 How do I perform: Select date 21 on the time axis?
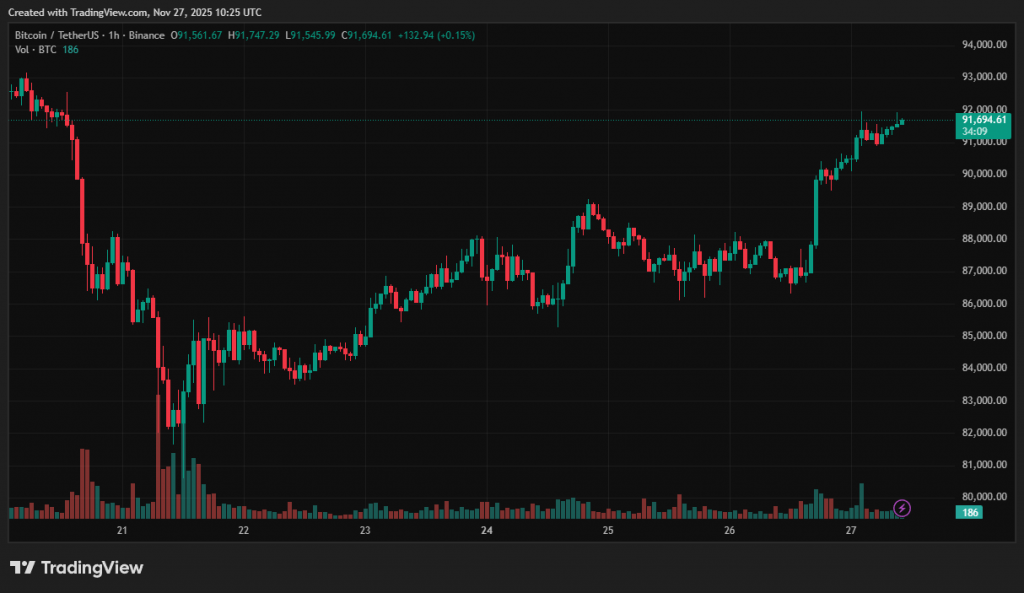[122, 531]
